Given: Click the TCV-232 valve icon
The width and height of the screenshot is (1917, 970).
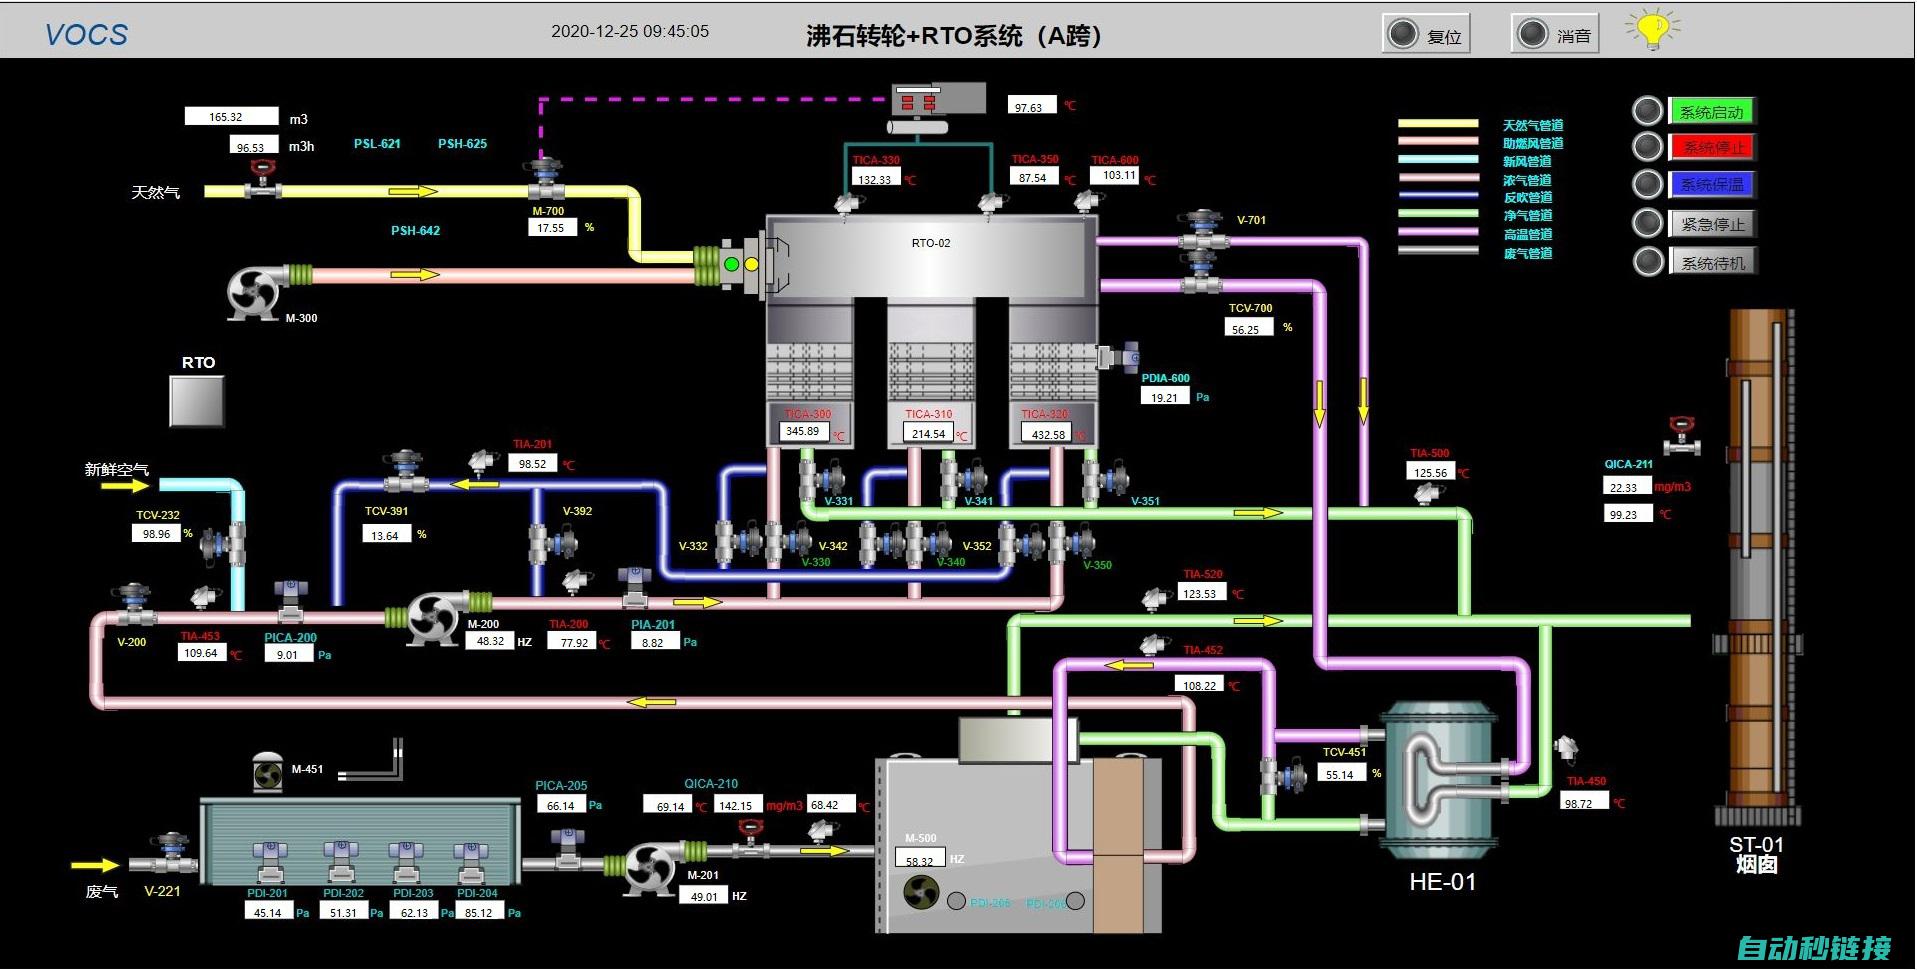Looking at the screenshot, I should tap(223, 544).
